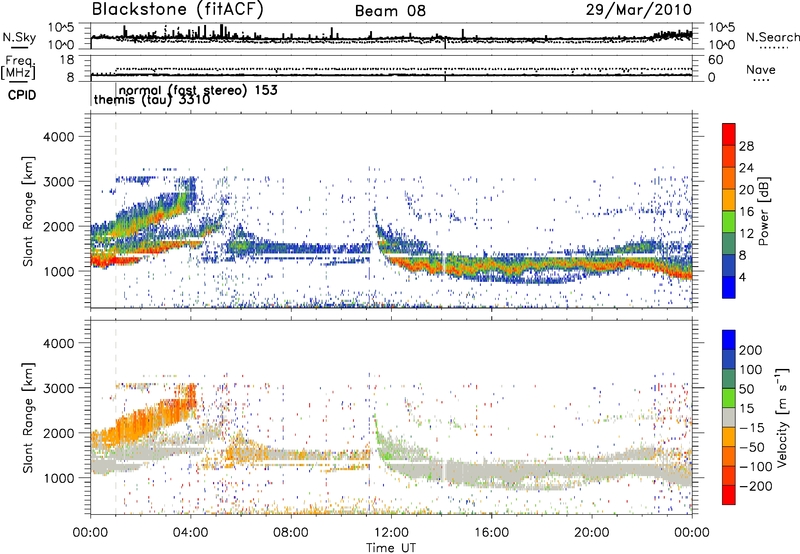This screenshot has width=800, height=554.
Task: Click the velocity panel 'Slant Range [km]' label
Action: click(28, 417)
